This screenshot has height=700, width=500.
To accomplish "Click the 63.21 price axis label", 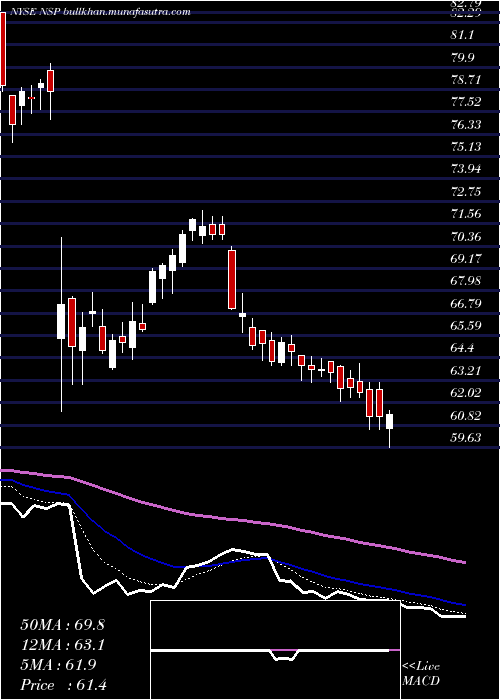I will (x=466, y=371).
